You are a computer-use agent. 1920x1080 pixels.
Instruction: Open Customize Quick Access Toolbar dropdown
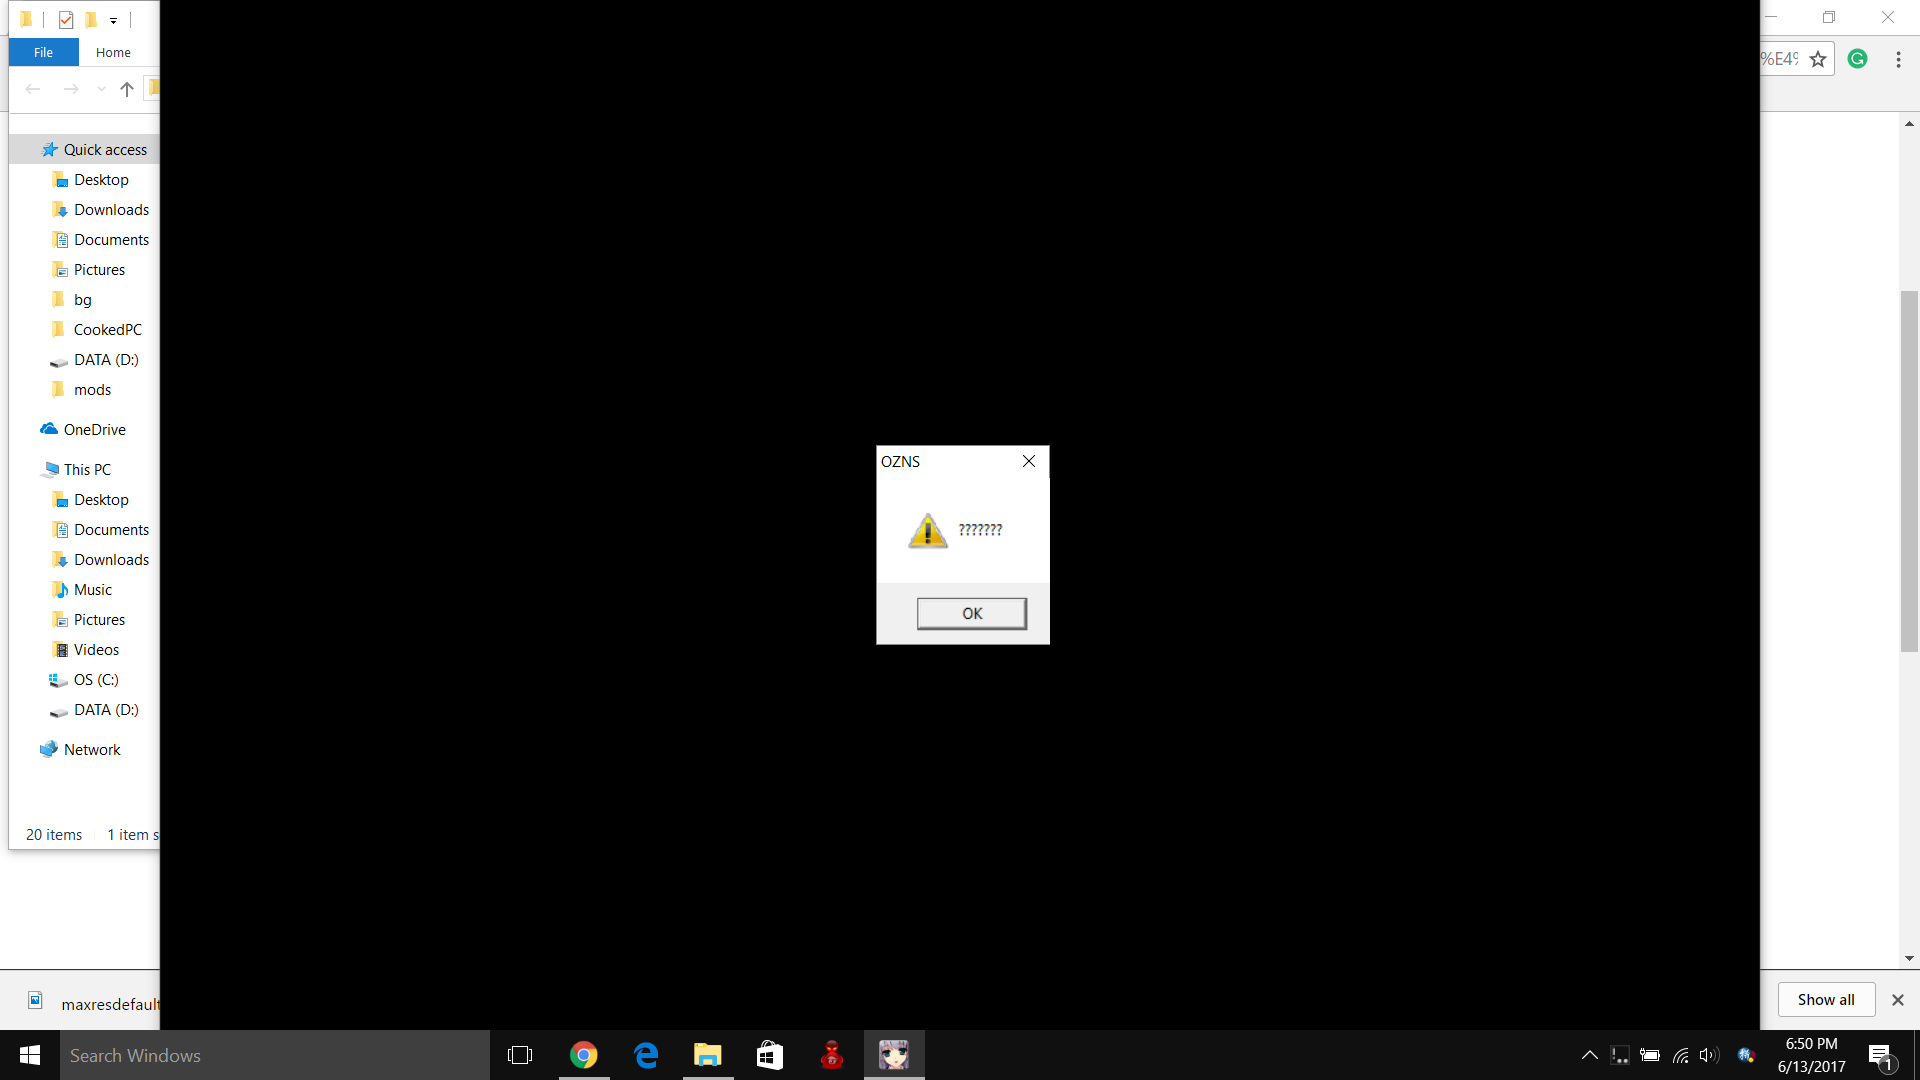pyautogui.click(x=113, y=20)
